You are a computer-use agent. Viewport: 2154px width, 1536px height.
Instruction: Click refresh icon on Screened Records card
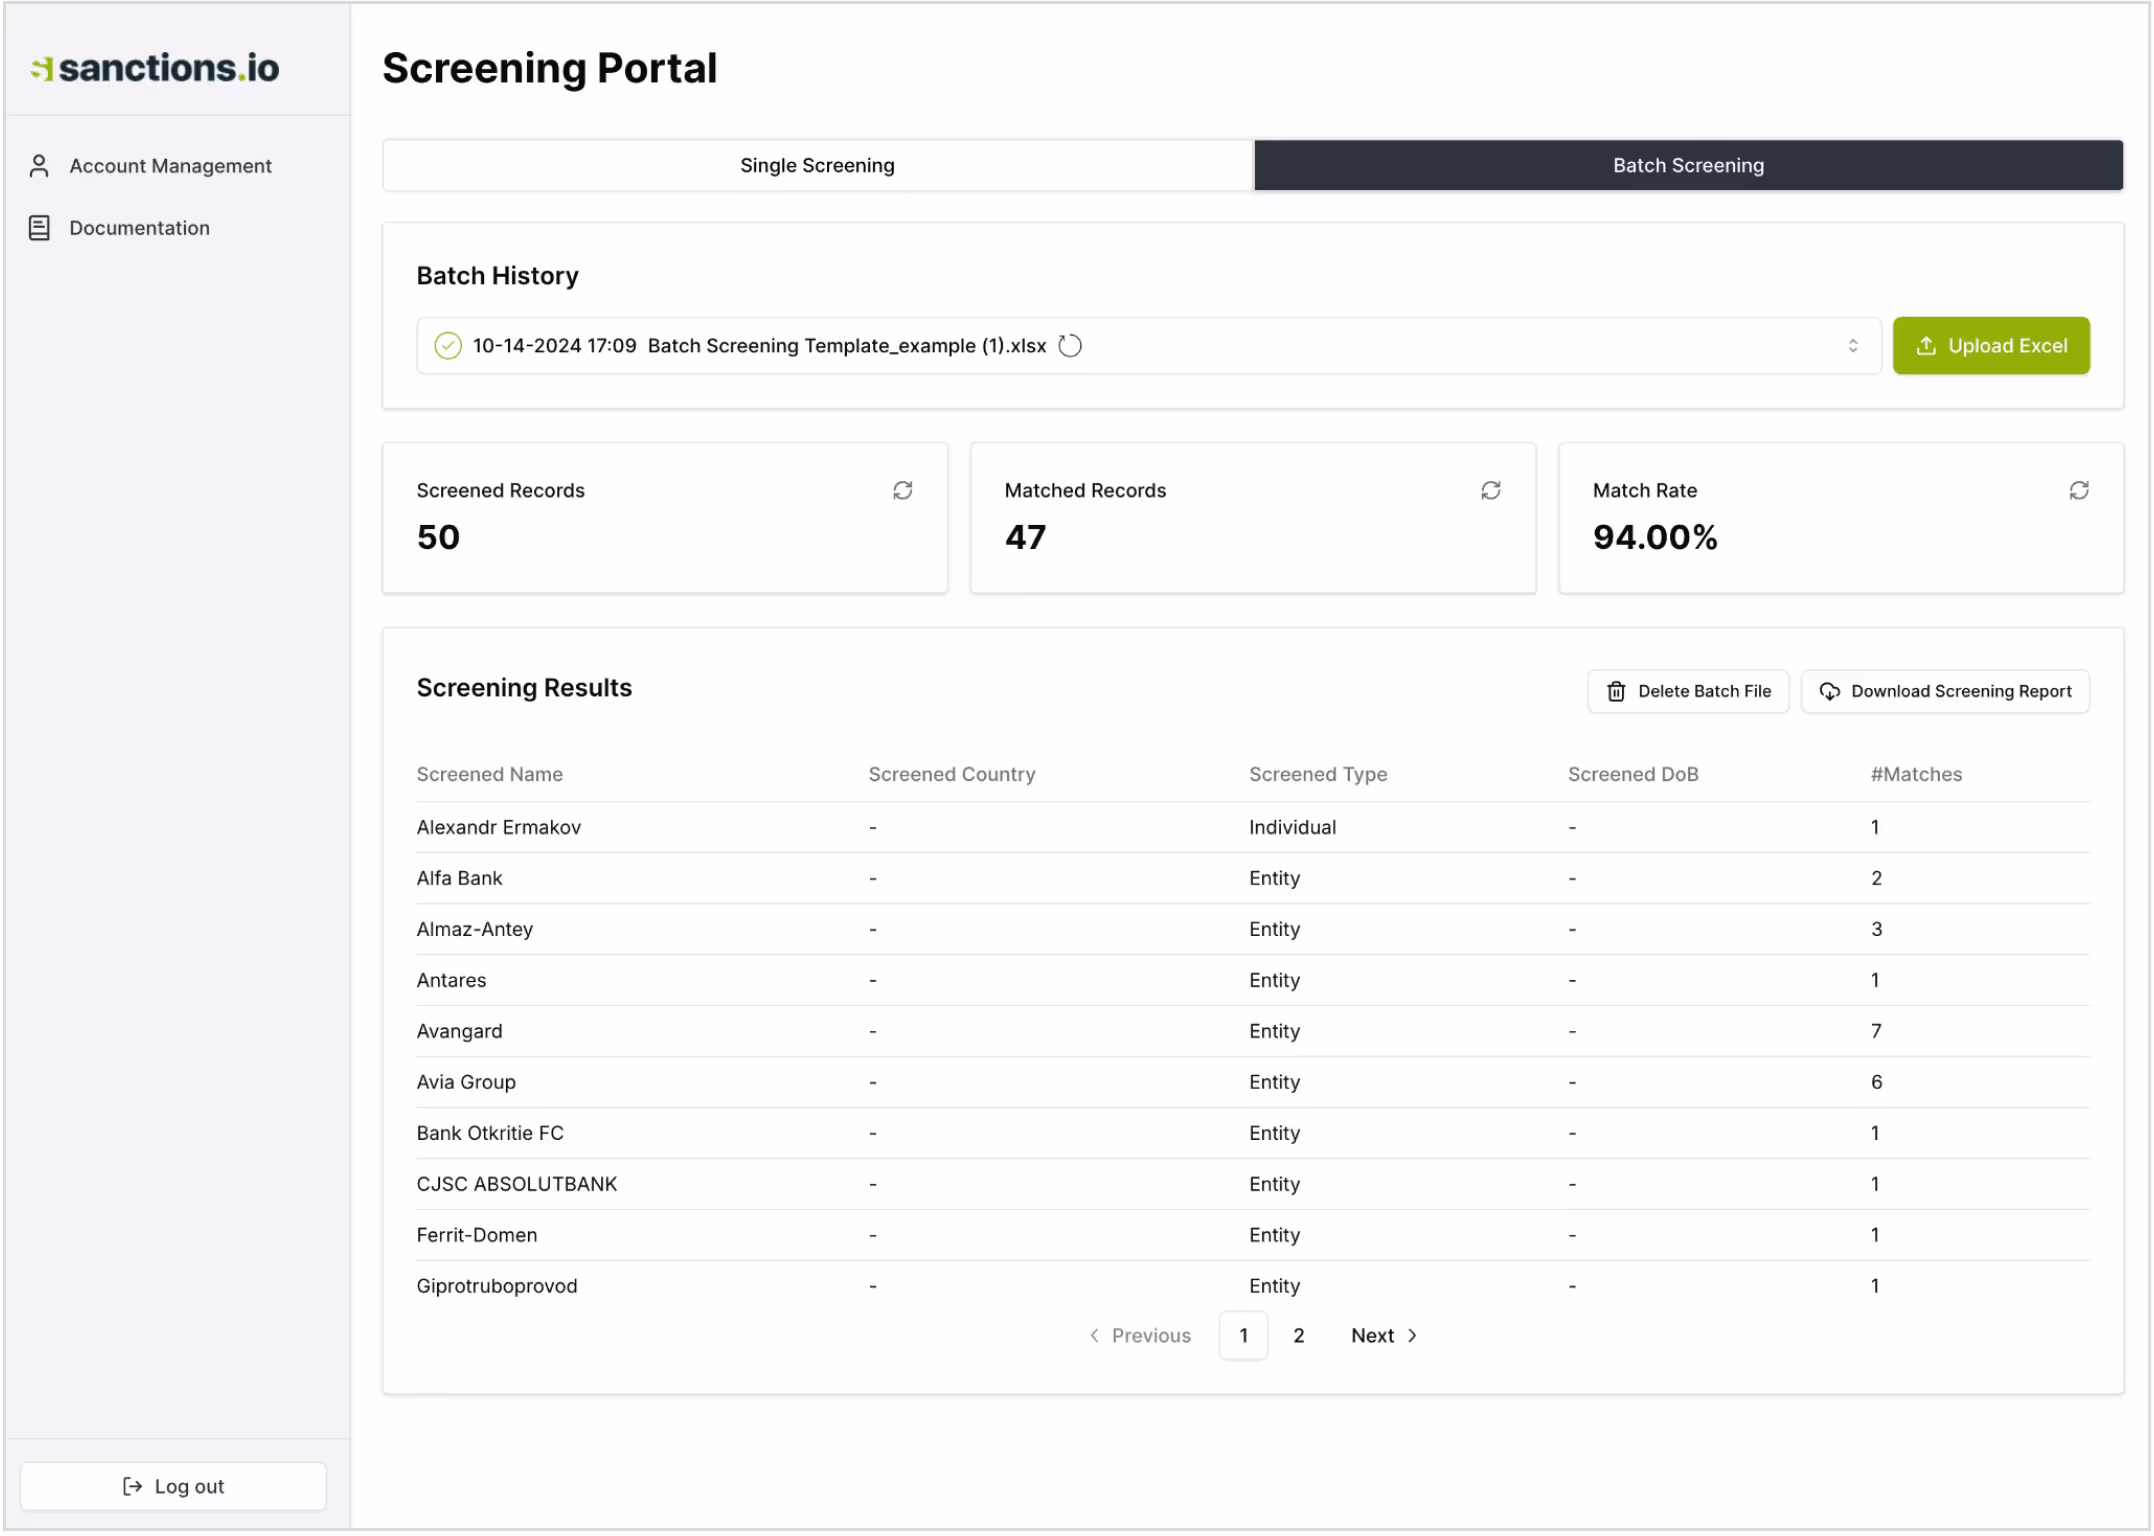(902, 490)
